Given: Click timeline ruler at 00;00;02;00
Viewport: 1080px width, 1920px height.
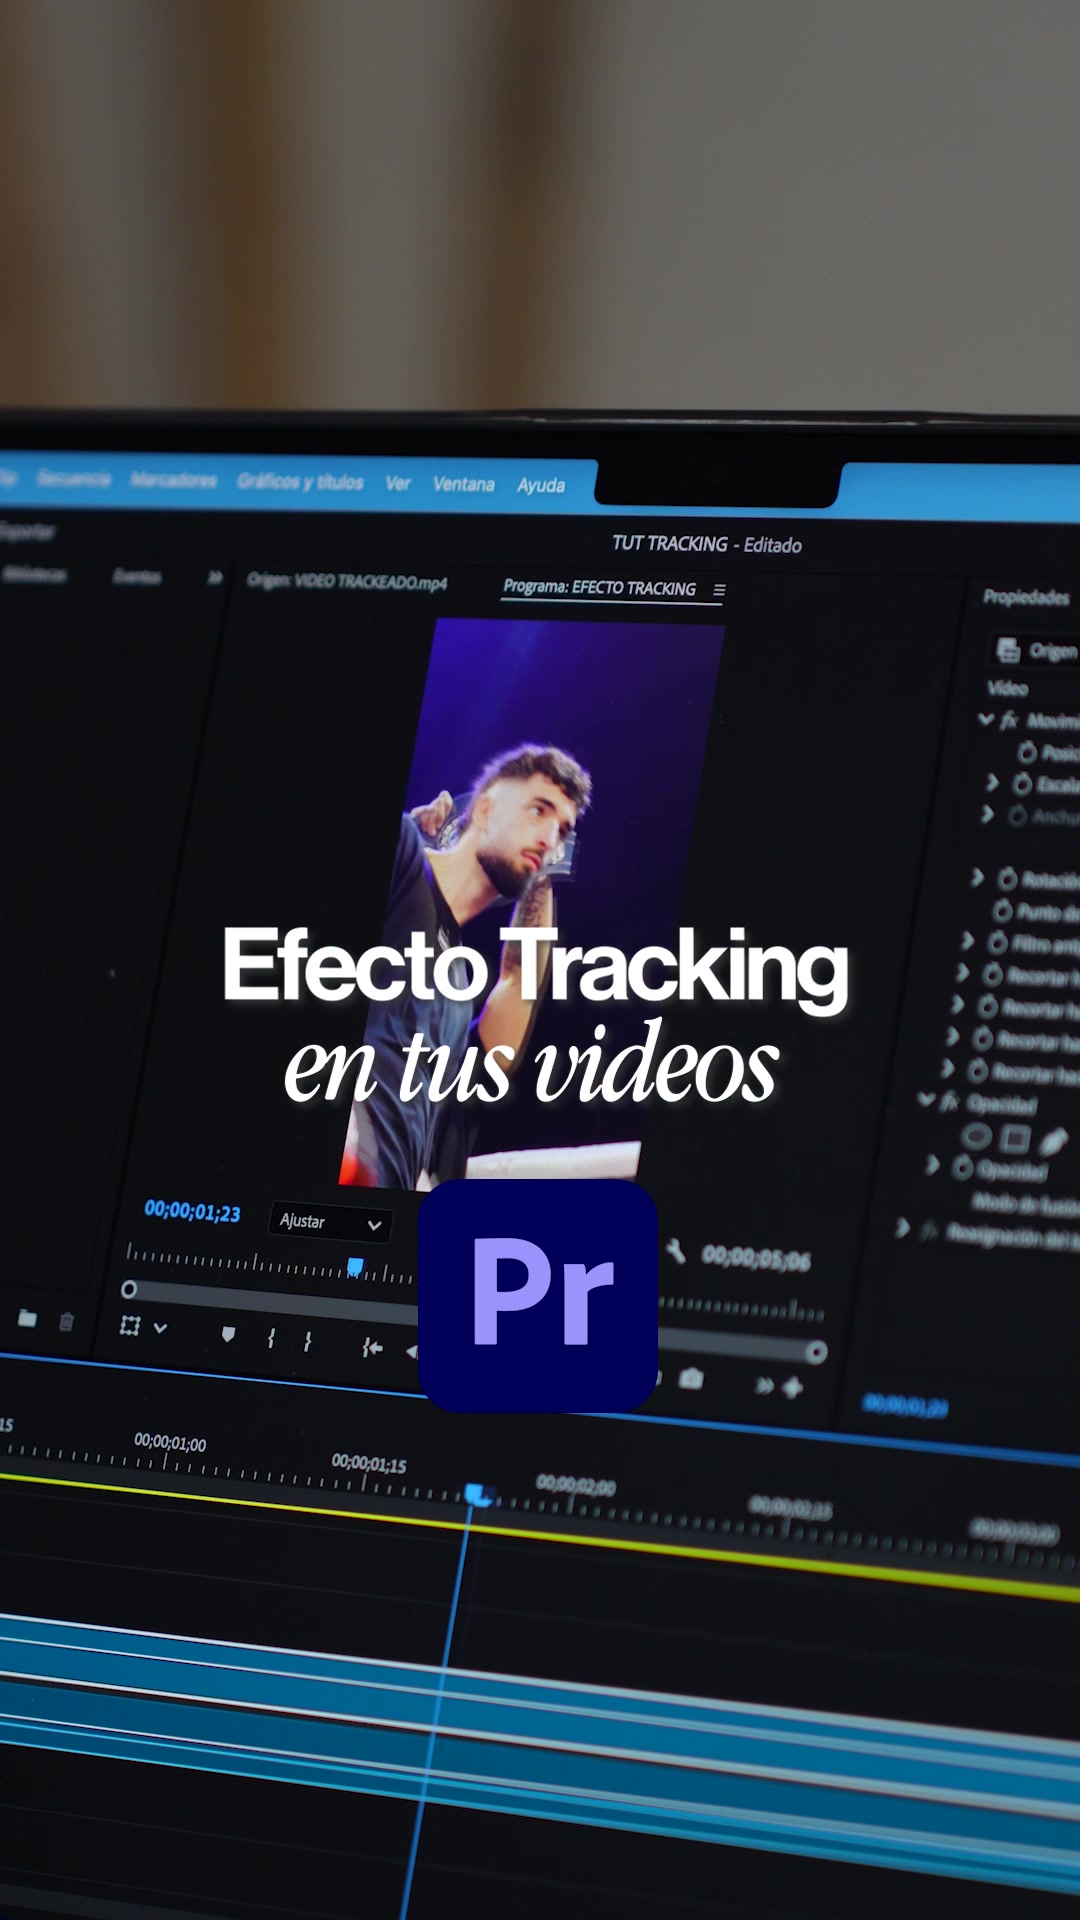Looking at the screenshot, I should tap(576, 1486).
